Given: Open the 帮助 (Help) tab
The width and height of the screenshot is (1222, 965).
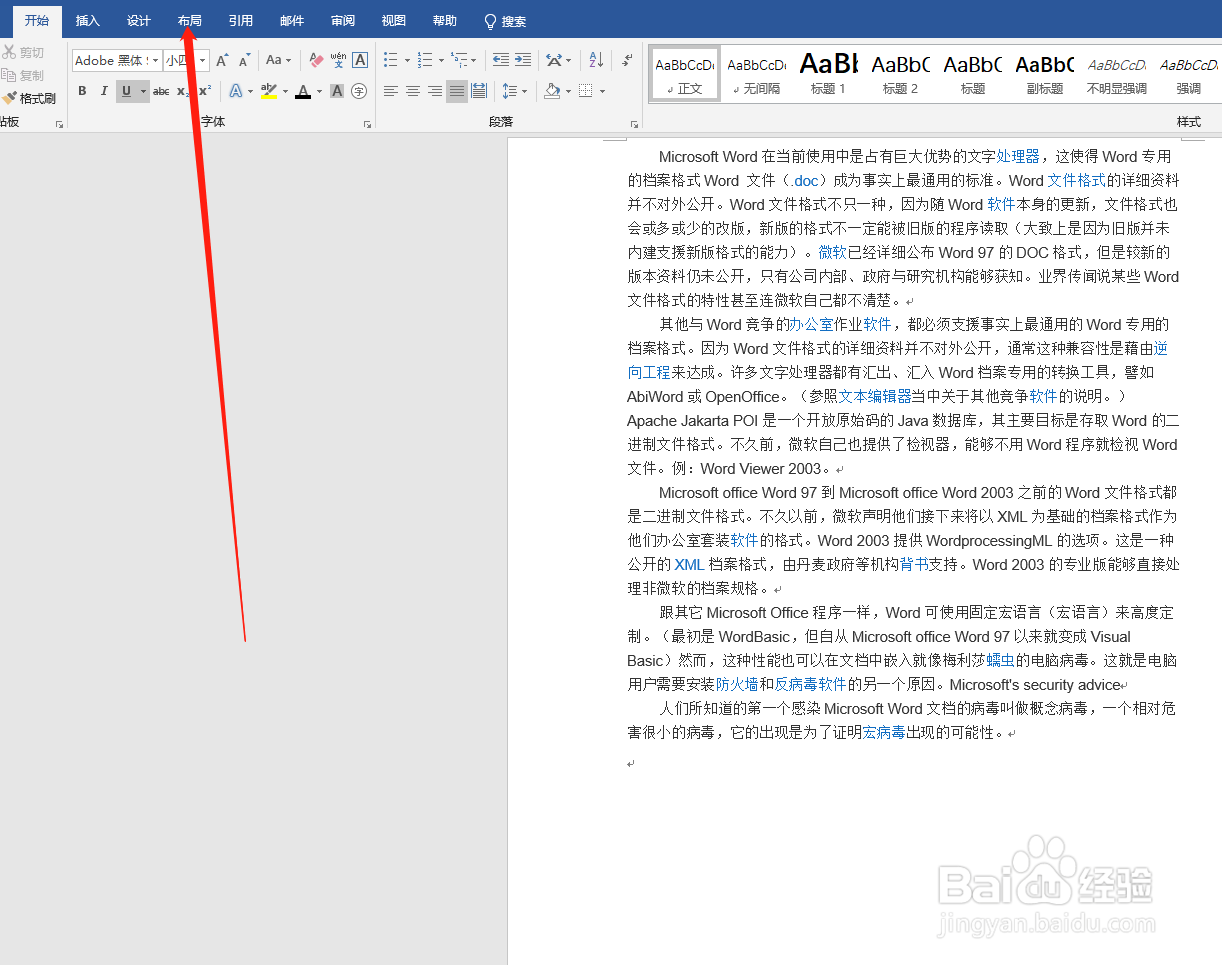Looking at the screenshot, I should 445,21.
